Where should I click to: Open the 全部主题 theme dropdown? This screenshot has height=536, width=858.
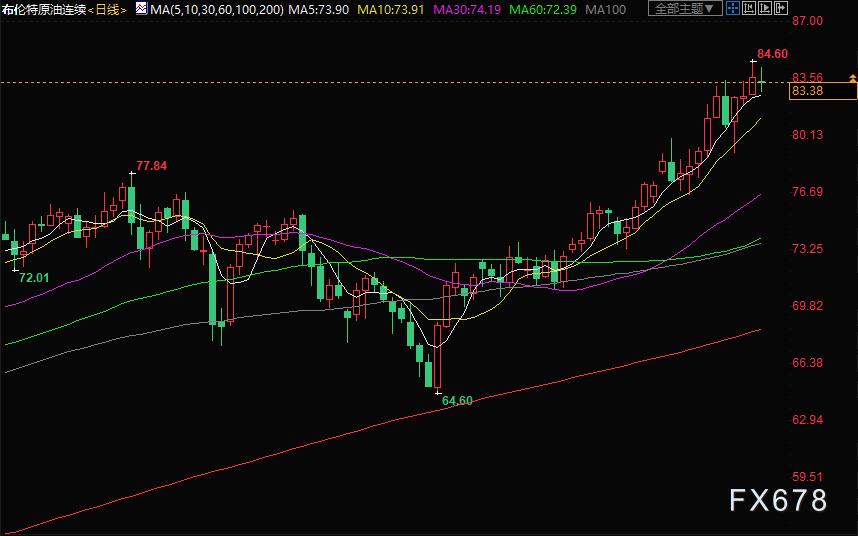(x=685, y=8)
